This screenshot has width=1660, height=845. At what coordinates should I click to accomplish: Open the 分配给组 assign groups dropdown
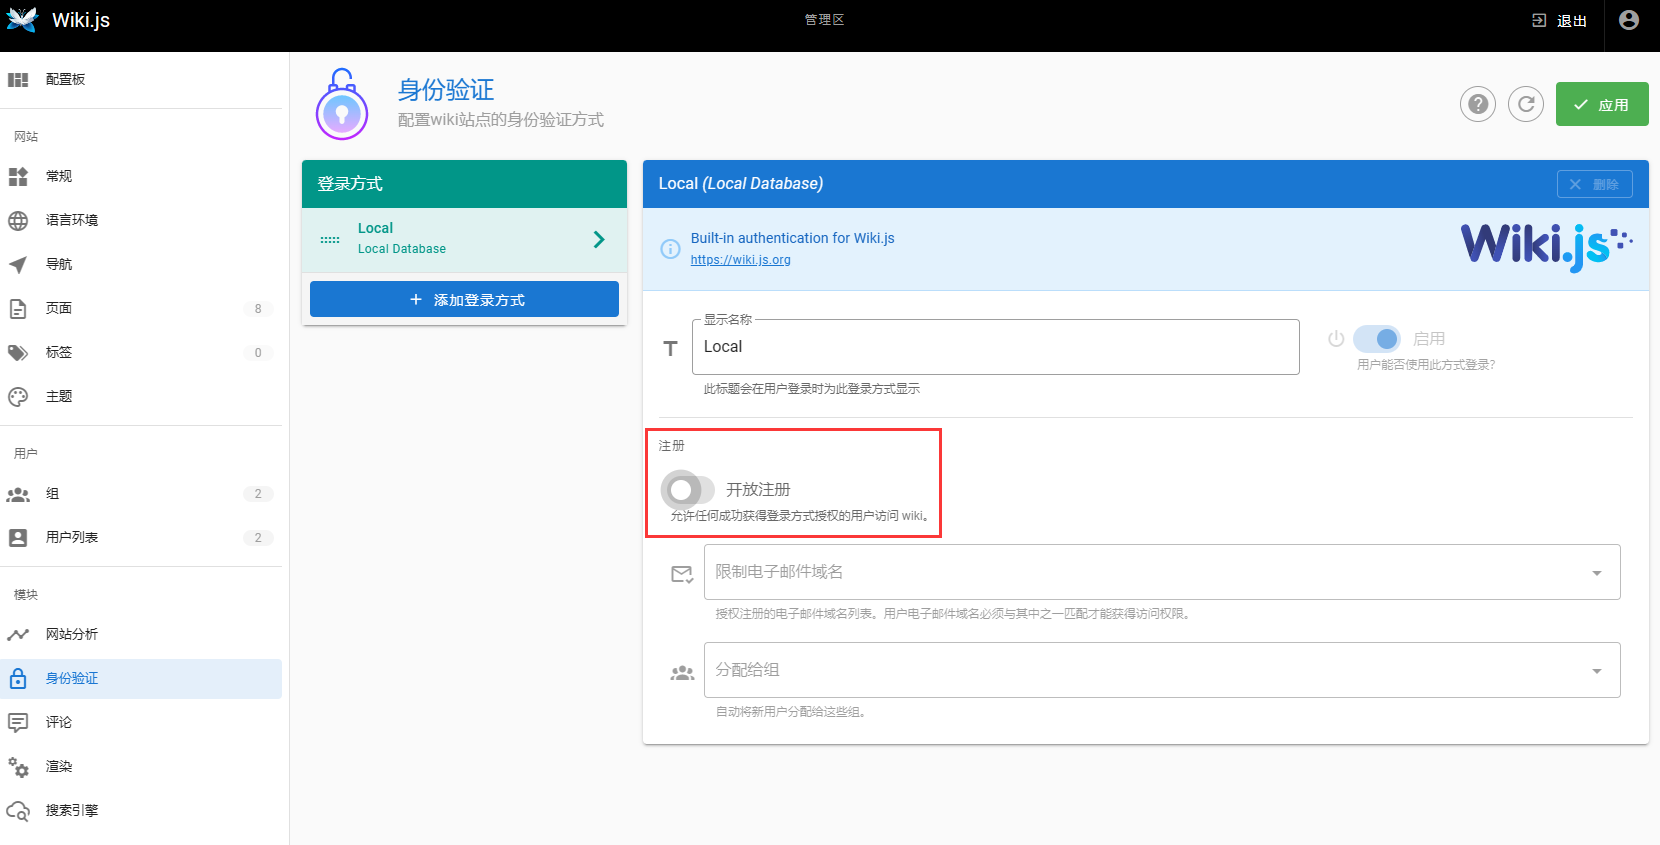[1162, 670]
